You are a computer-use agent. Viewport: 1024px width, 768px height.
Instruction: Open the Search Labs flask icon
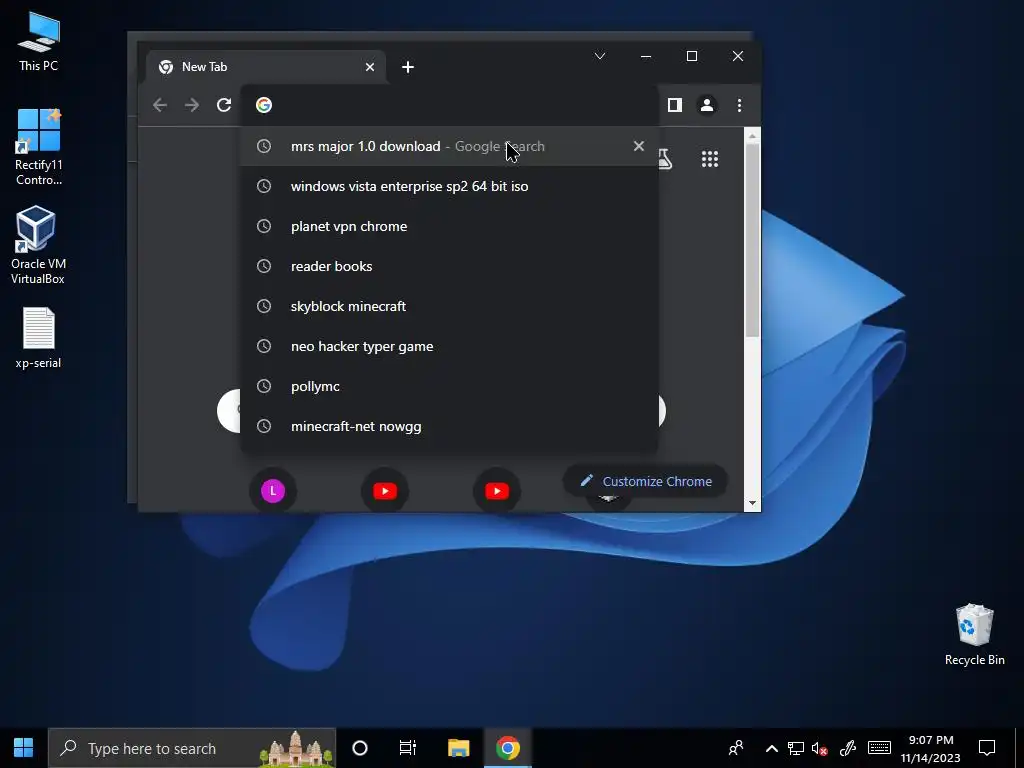(x=665, y=159)
